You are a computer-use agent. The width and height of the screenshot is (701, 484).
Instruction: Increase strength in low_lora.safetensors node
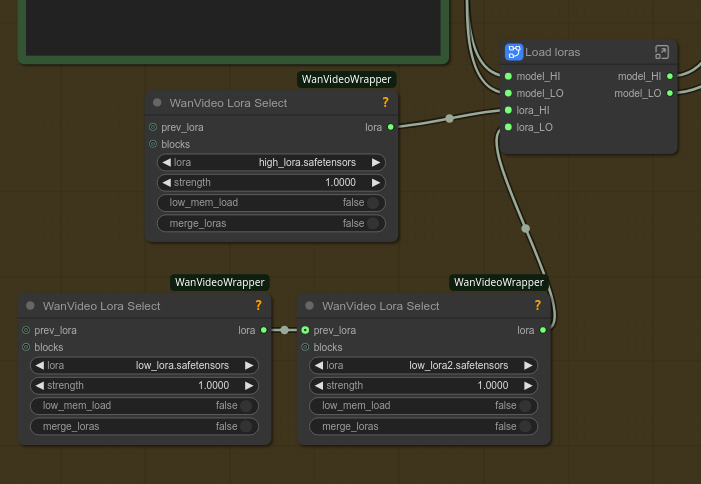[249, 385]
